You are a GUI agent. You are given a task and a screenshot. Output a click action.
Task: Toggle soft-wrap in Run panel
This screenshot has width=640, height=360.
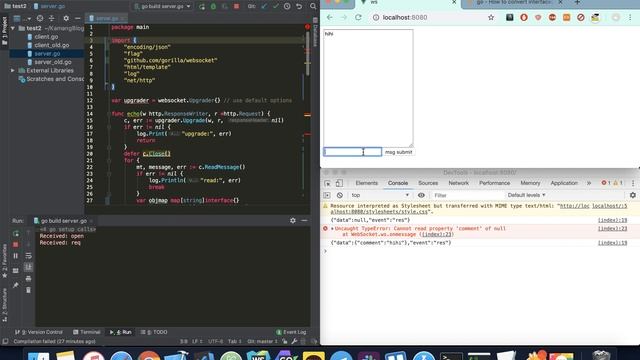28,256
